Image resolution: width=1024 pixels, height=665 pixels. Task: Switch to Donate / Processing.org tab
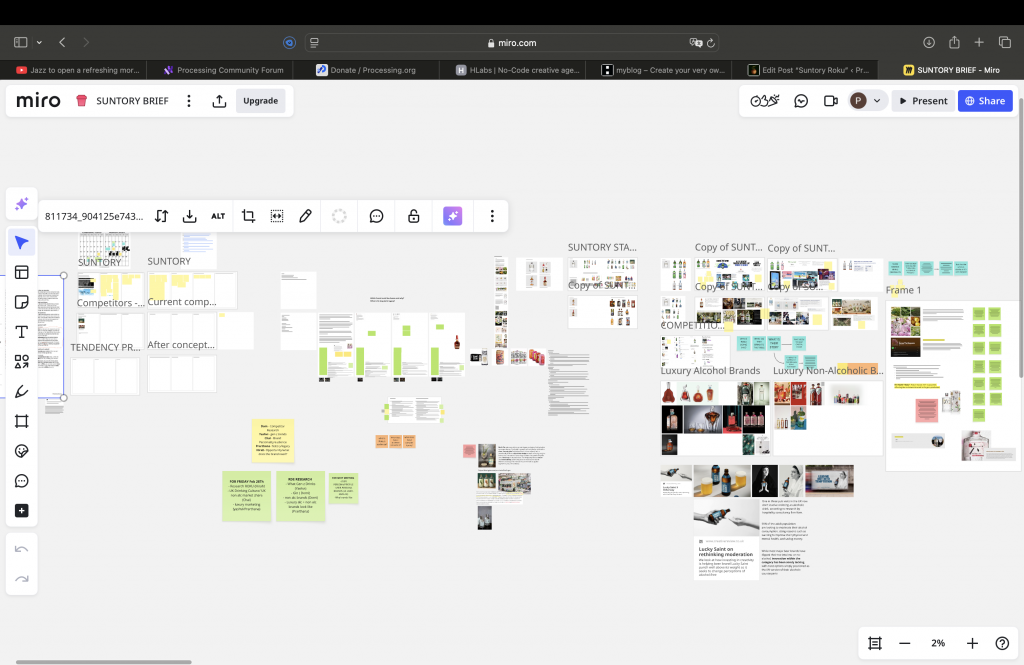pos(366,70)
